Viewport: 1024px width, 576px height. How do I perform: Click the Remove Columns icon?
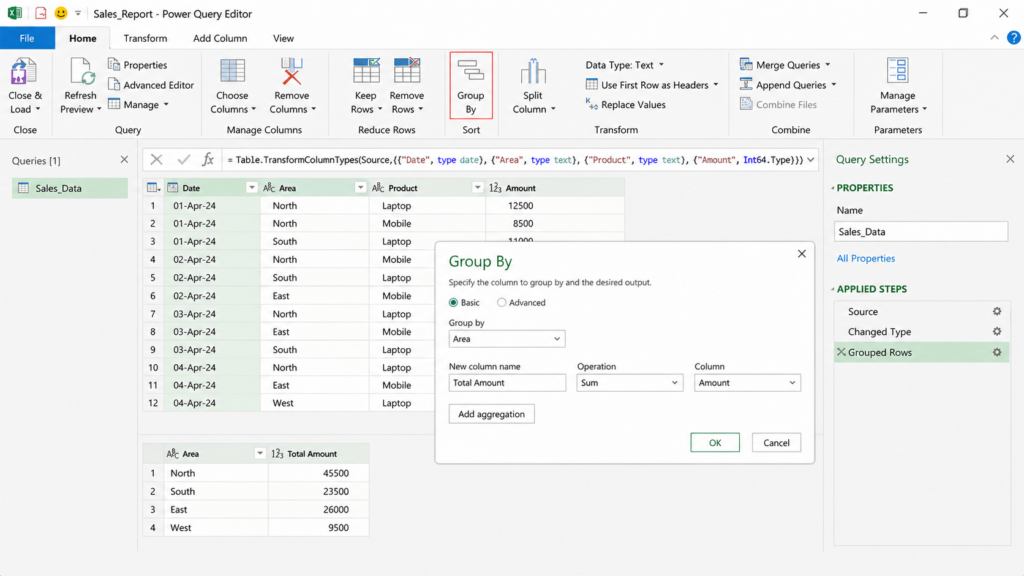click(291, 71)
